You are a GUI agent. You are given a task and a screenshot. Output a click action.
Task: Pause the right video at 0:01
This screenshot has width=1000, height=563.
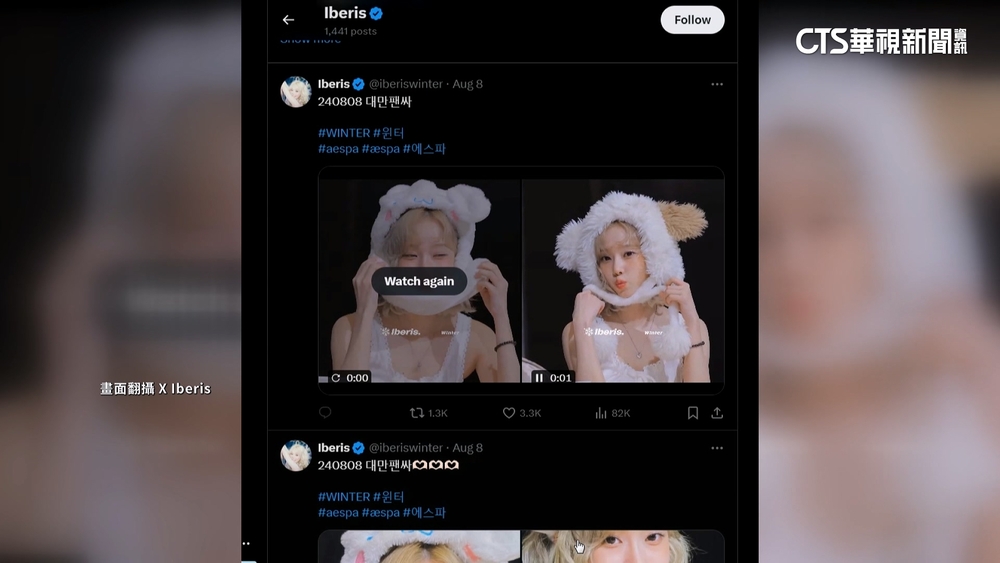click(x=539, y=378)
